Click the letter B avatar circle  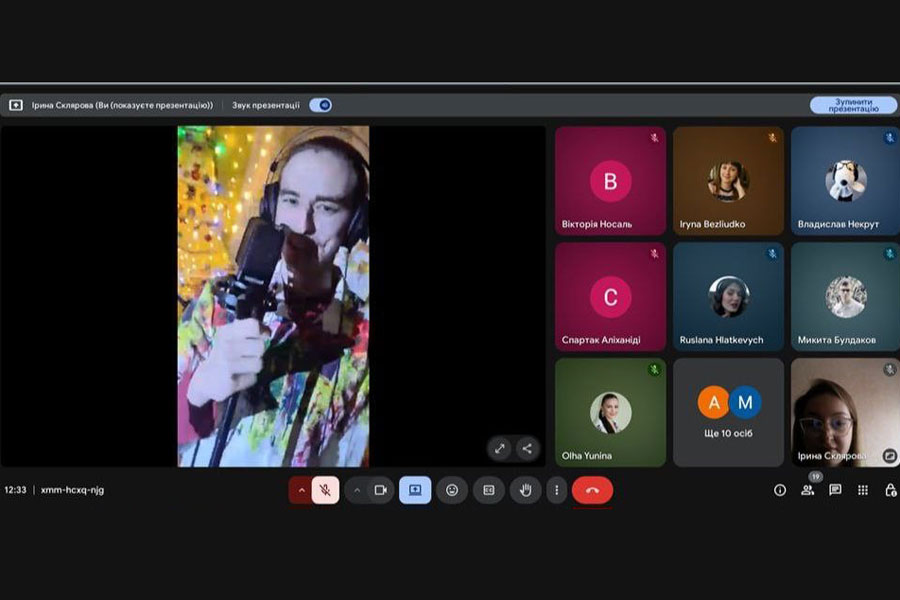pyautogui.click(x=611, y=181)
